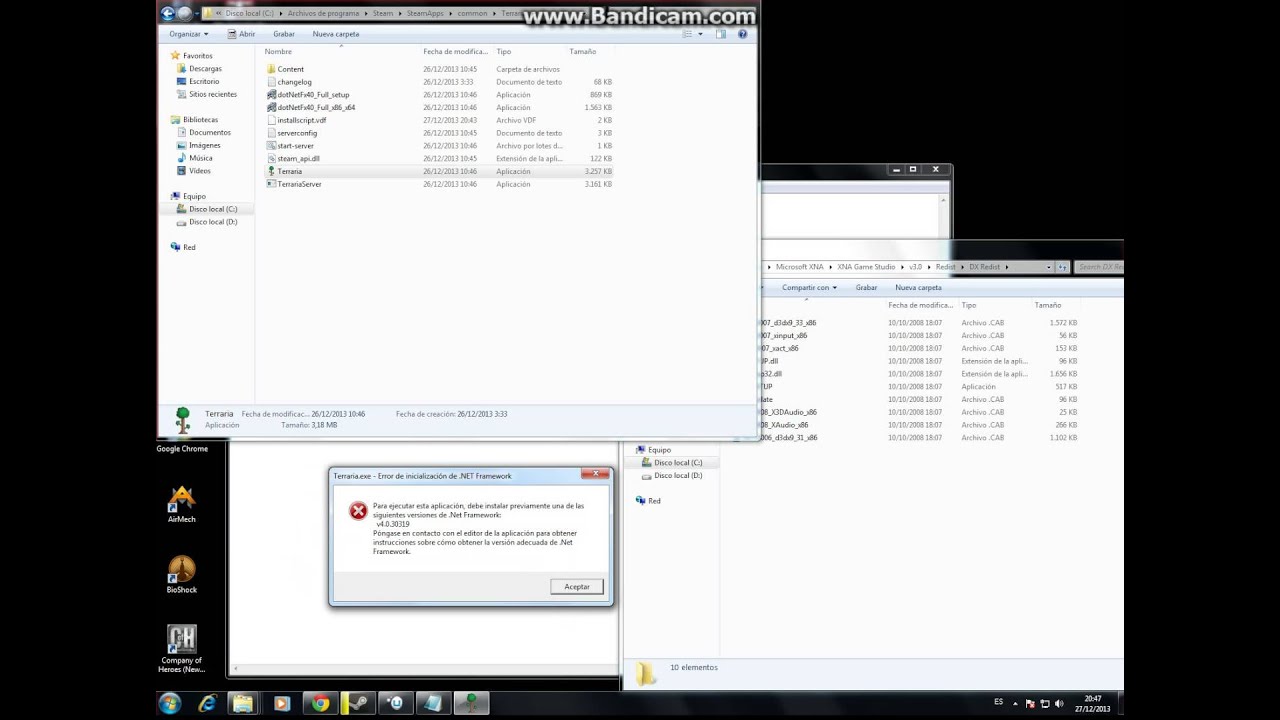Click Grabar in the Terraria window toolbar
1280x720 pixels.
[x=284, y=34]
